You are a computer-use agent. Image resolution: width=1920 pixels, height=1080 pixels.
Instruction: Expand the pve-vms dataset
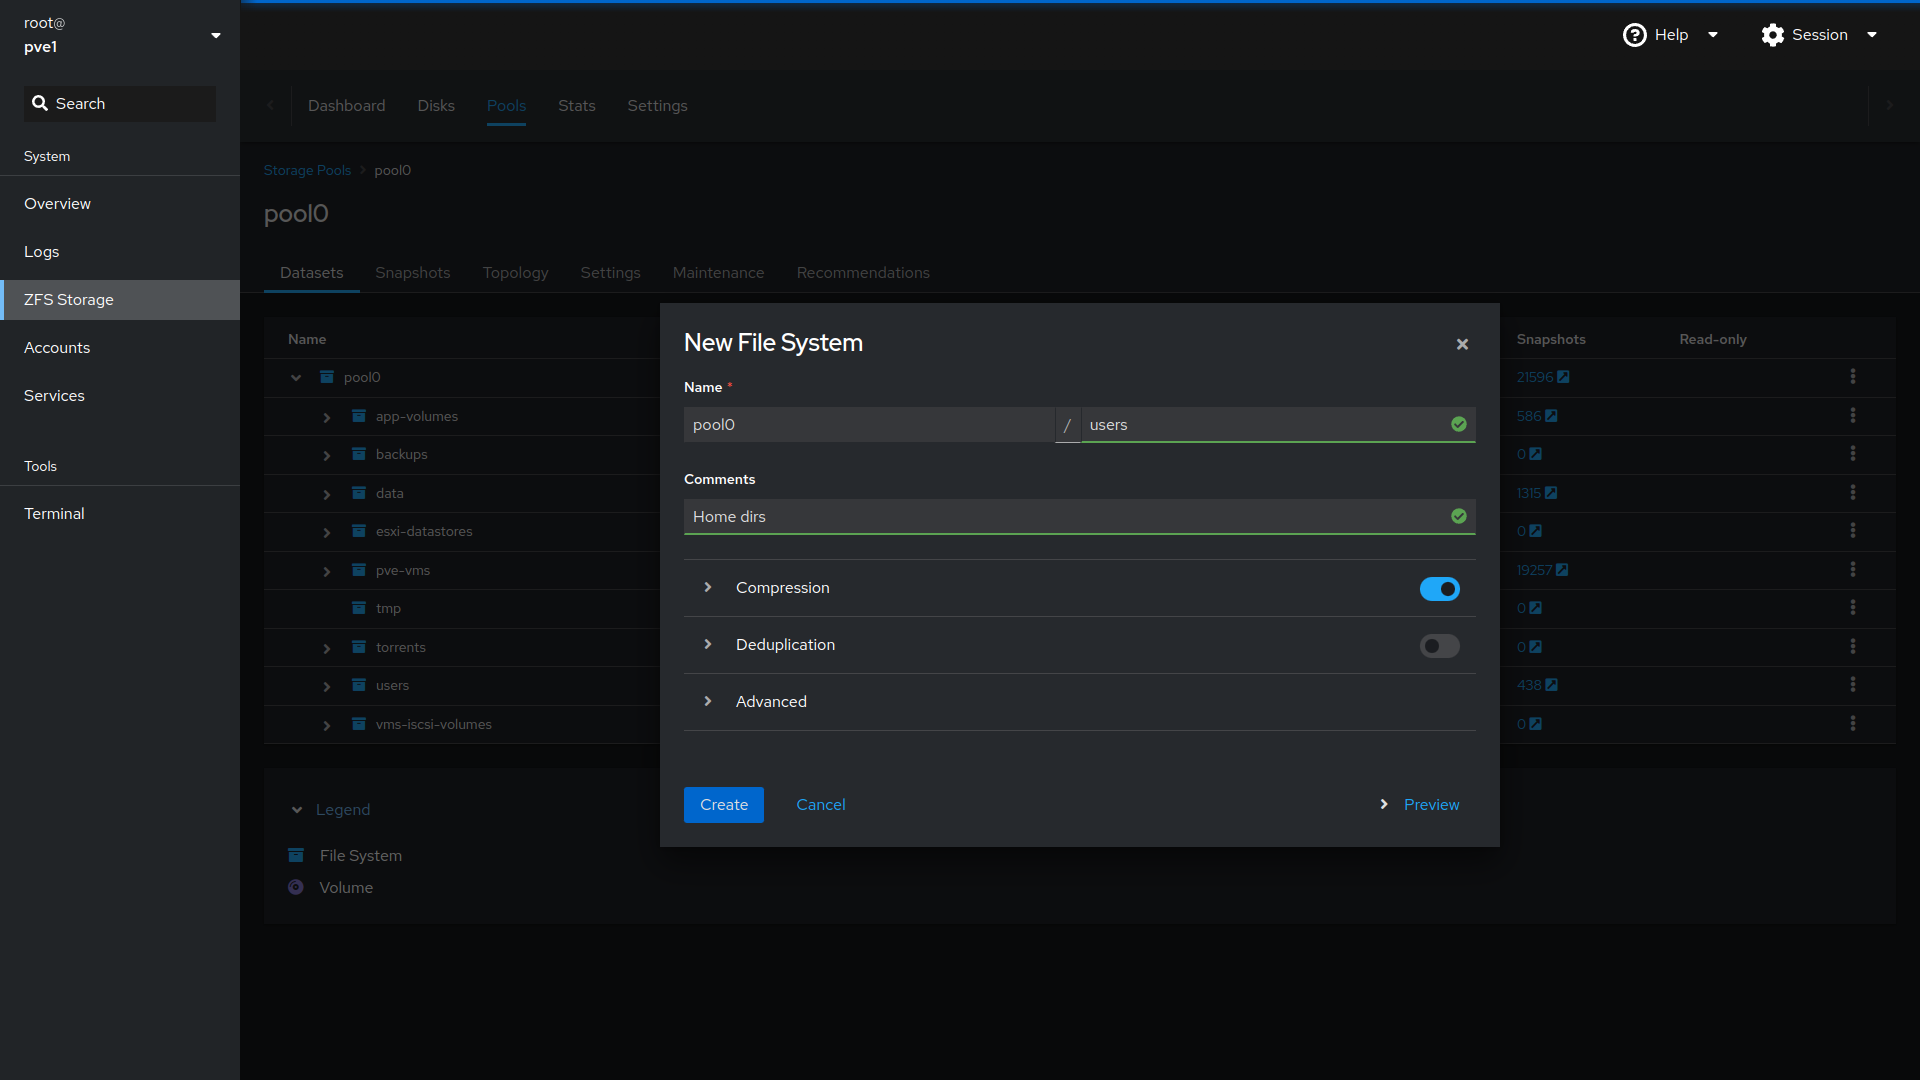tap(327, 571)
